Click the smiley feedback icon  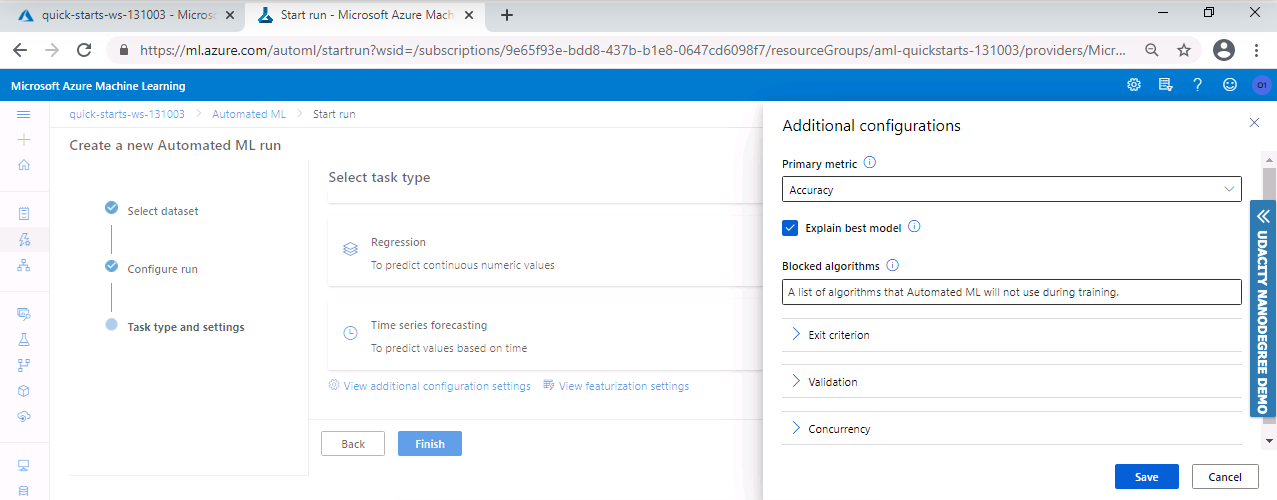pos(1229,85)
